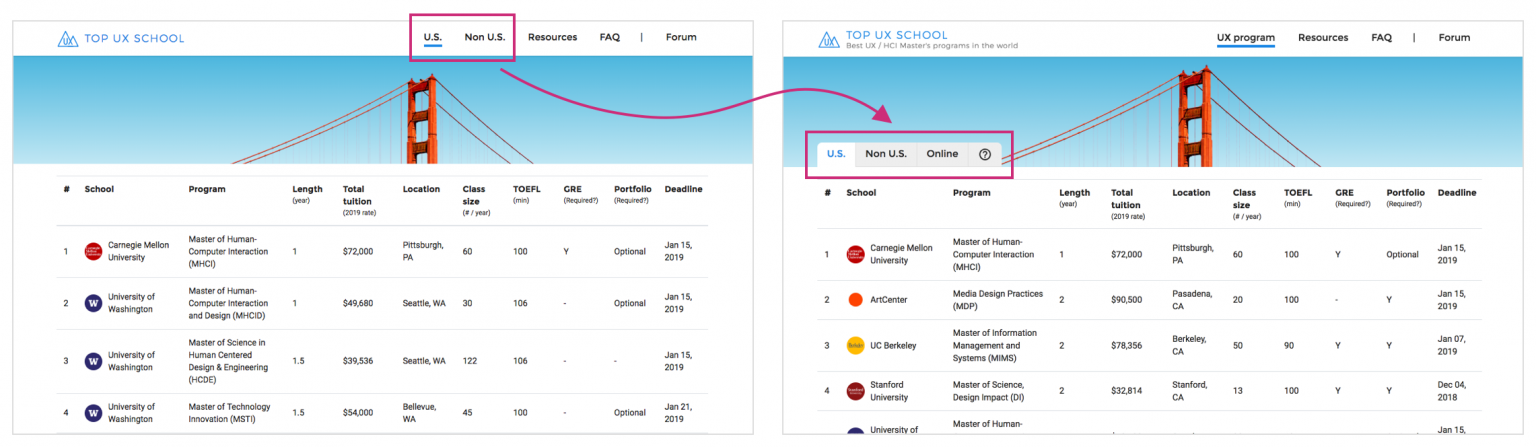Click Carnegie Mellon University name in right table
The image size is (1536, 447).
(x=901, y=254)
